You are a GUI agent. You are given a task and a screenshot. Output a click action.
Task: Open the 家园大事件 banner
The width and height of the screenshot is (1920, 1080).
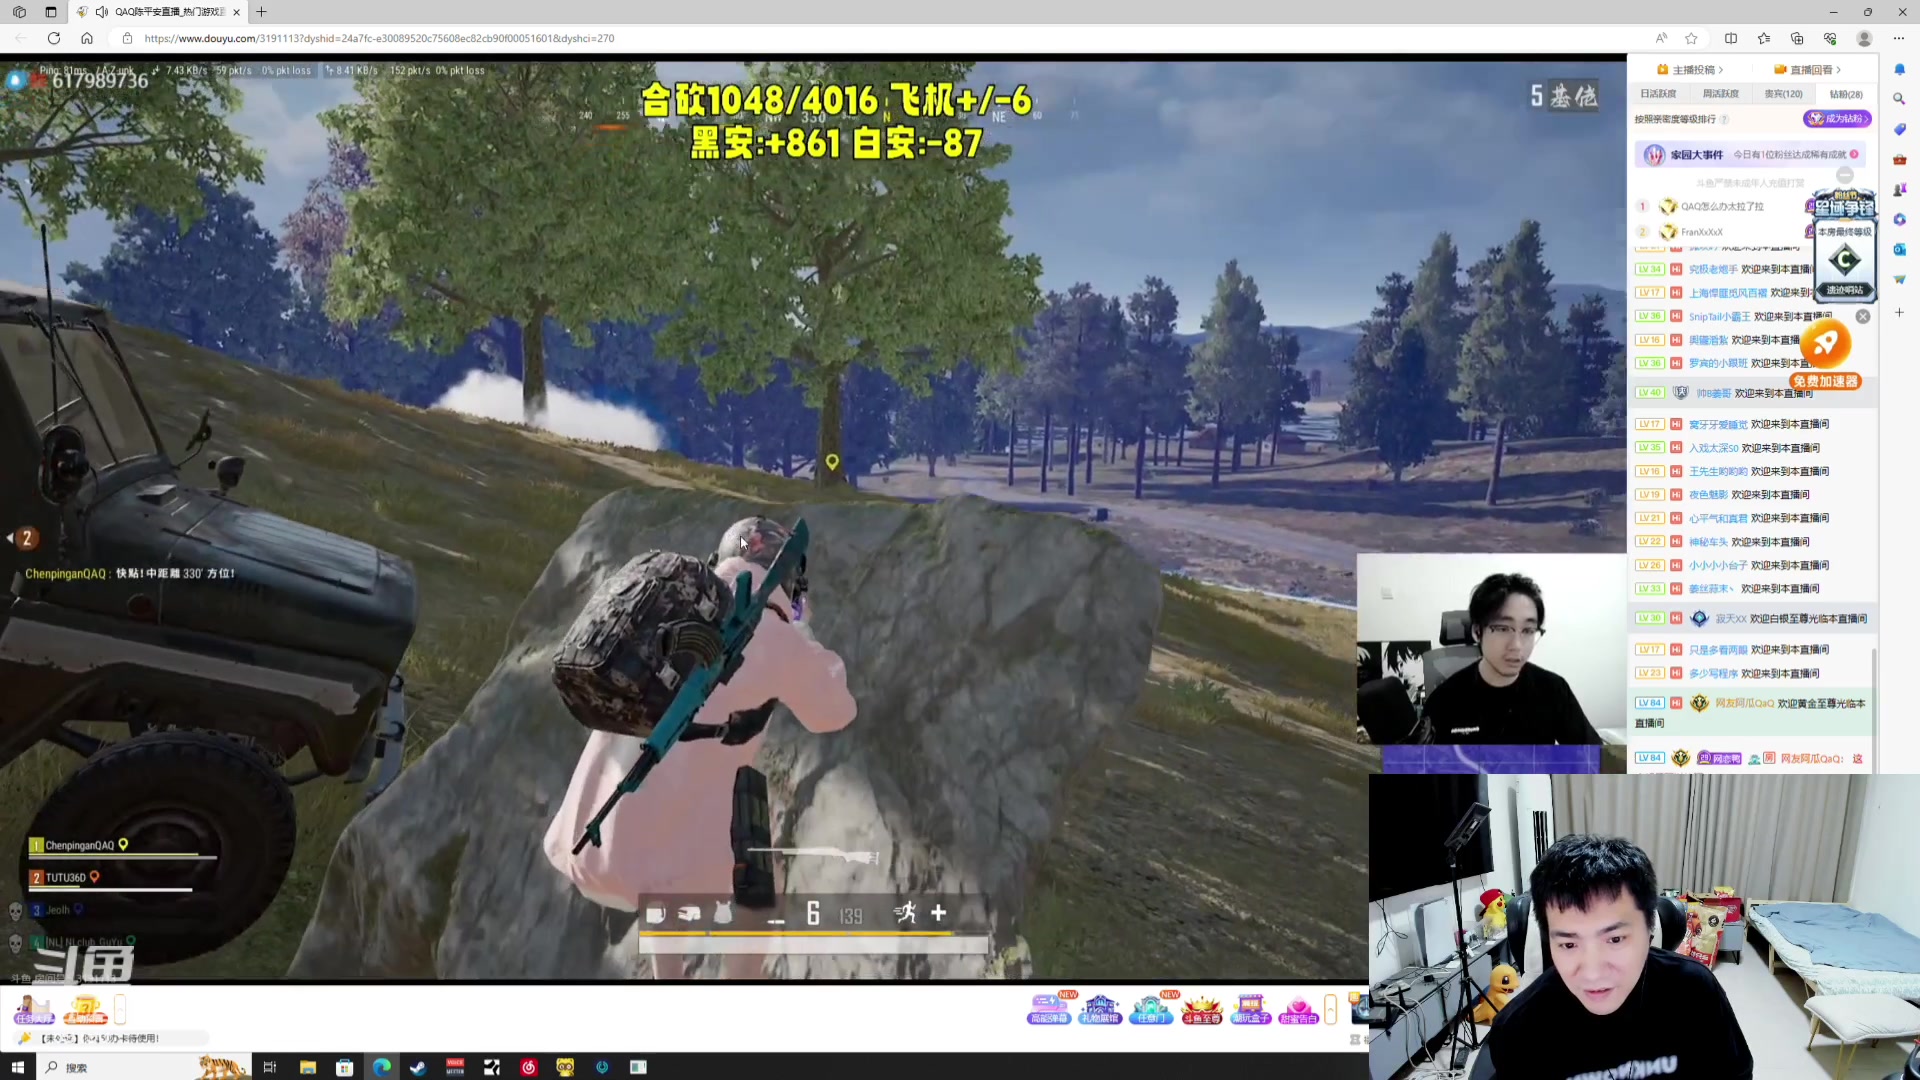(1751, 155)
